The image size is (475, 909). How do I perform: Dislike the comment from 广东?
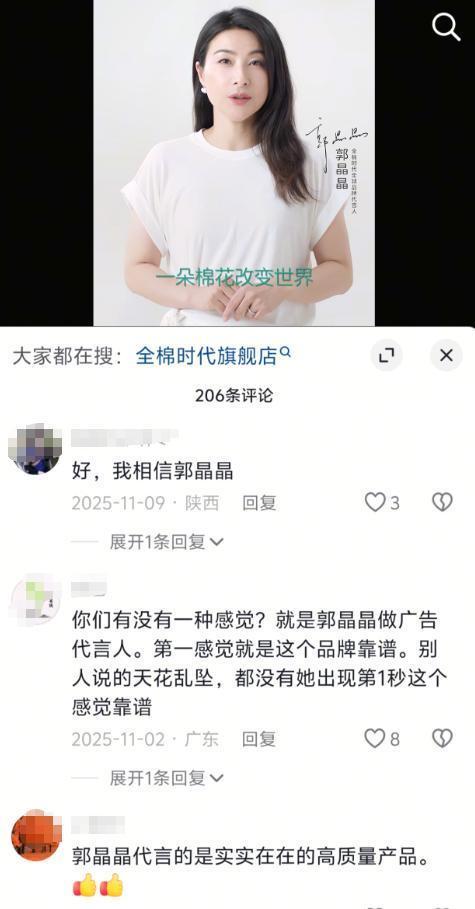443,738
